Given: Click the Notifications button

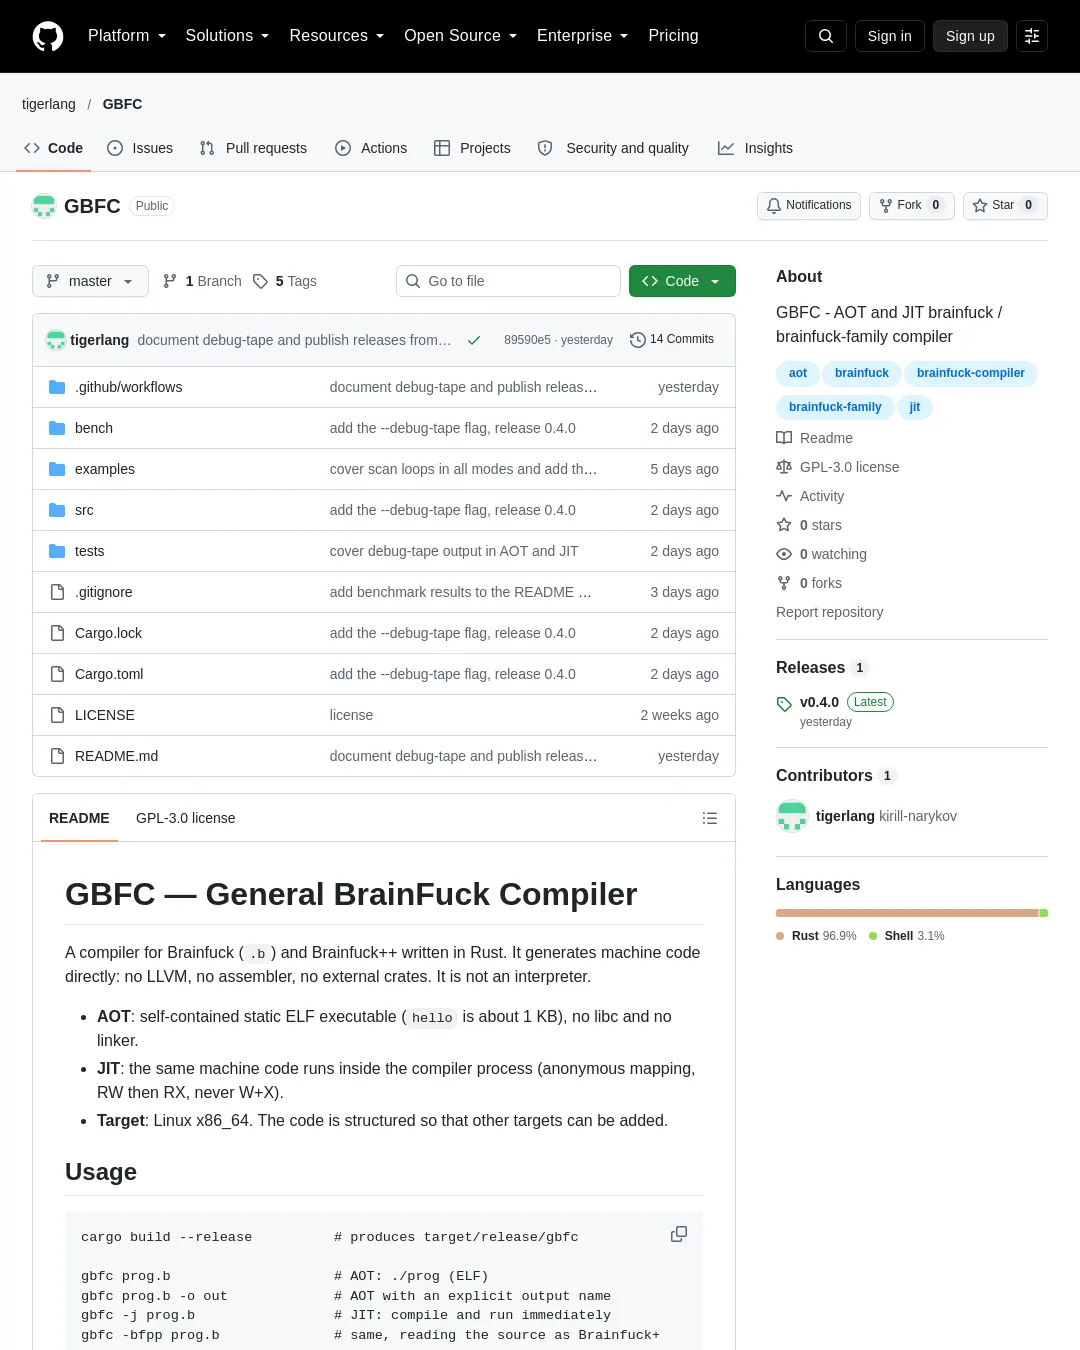Looking at the screenshot, I should point(809,206).
